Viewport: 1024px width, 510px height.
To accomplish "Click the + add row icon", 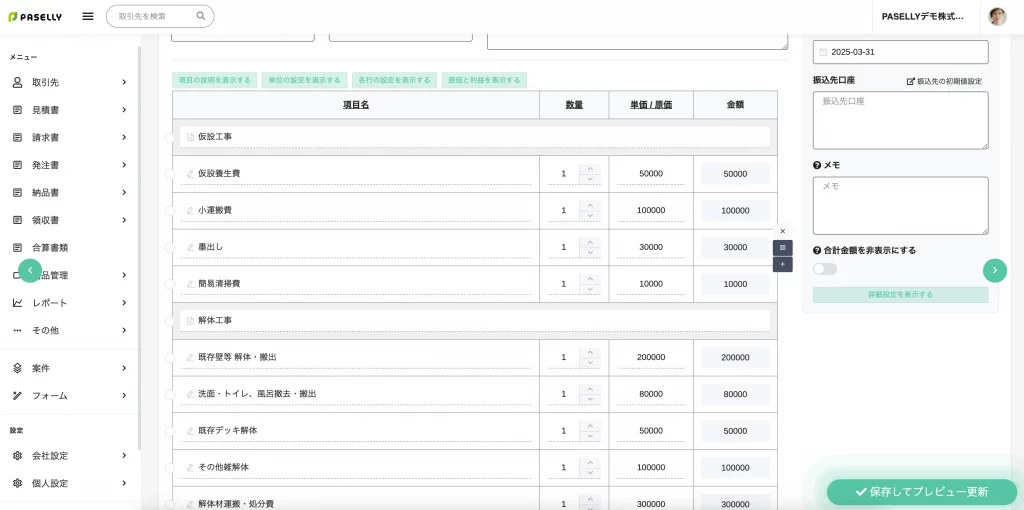I will tap(782, 264).
